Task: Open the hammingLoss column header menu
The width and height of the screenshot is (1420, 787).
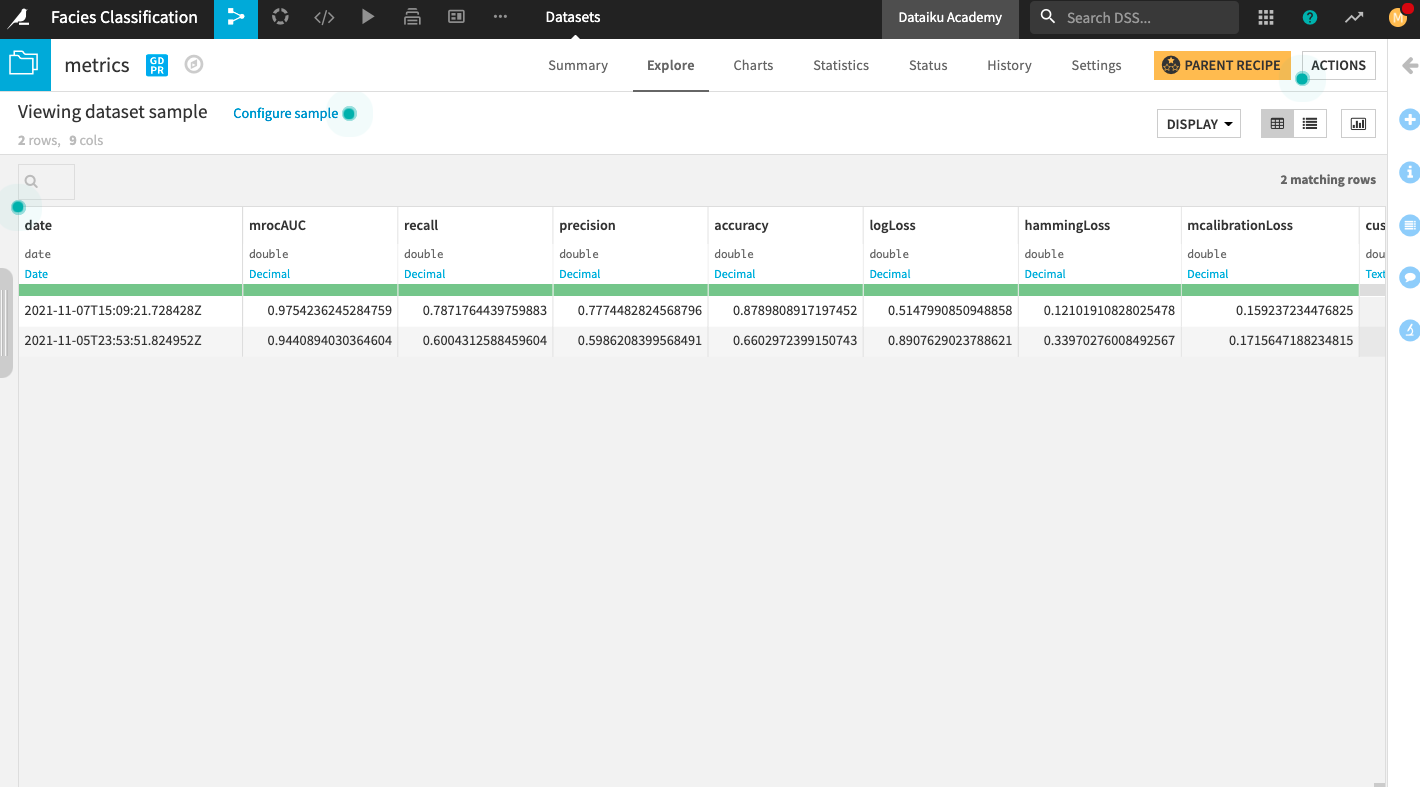Action: 1067,225
